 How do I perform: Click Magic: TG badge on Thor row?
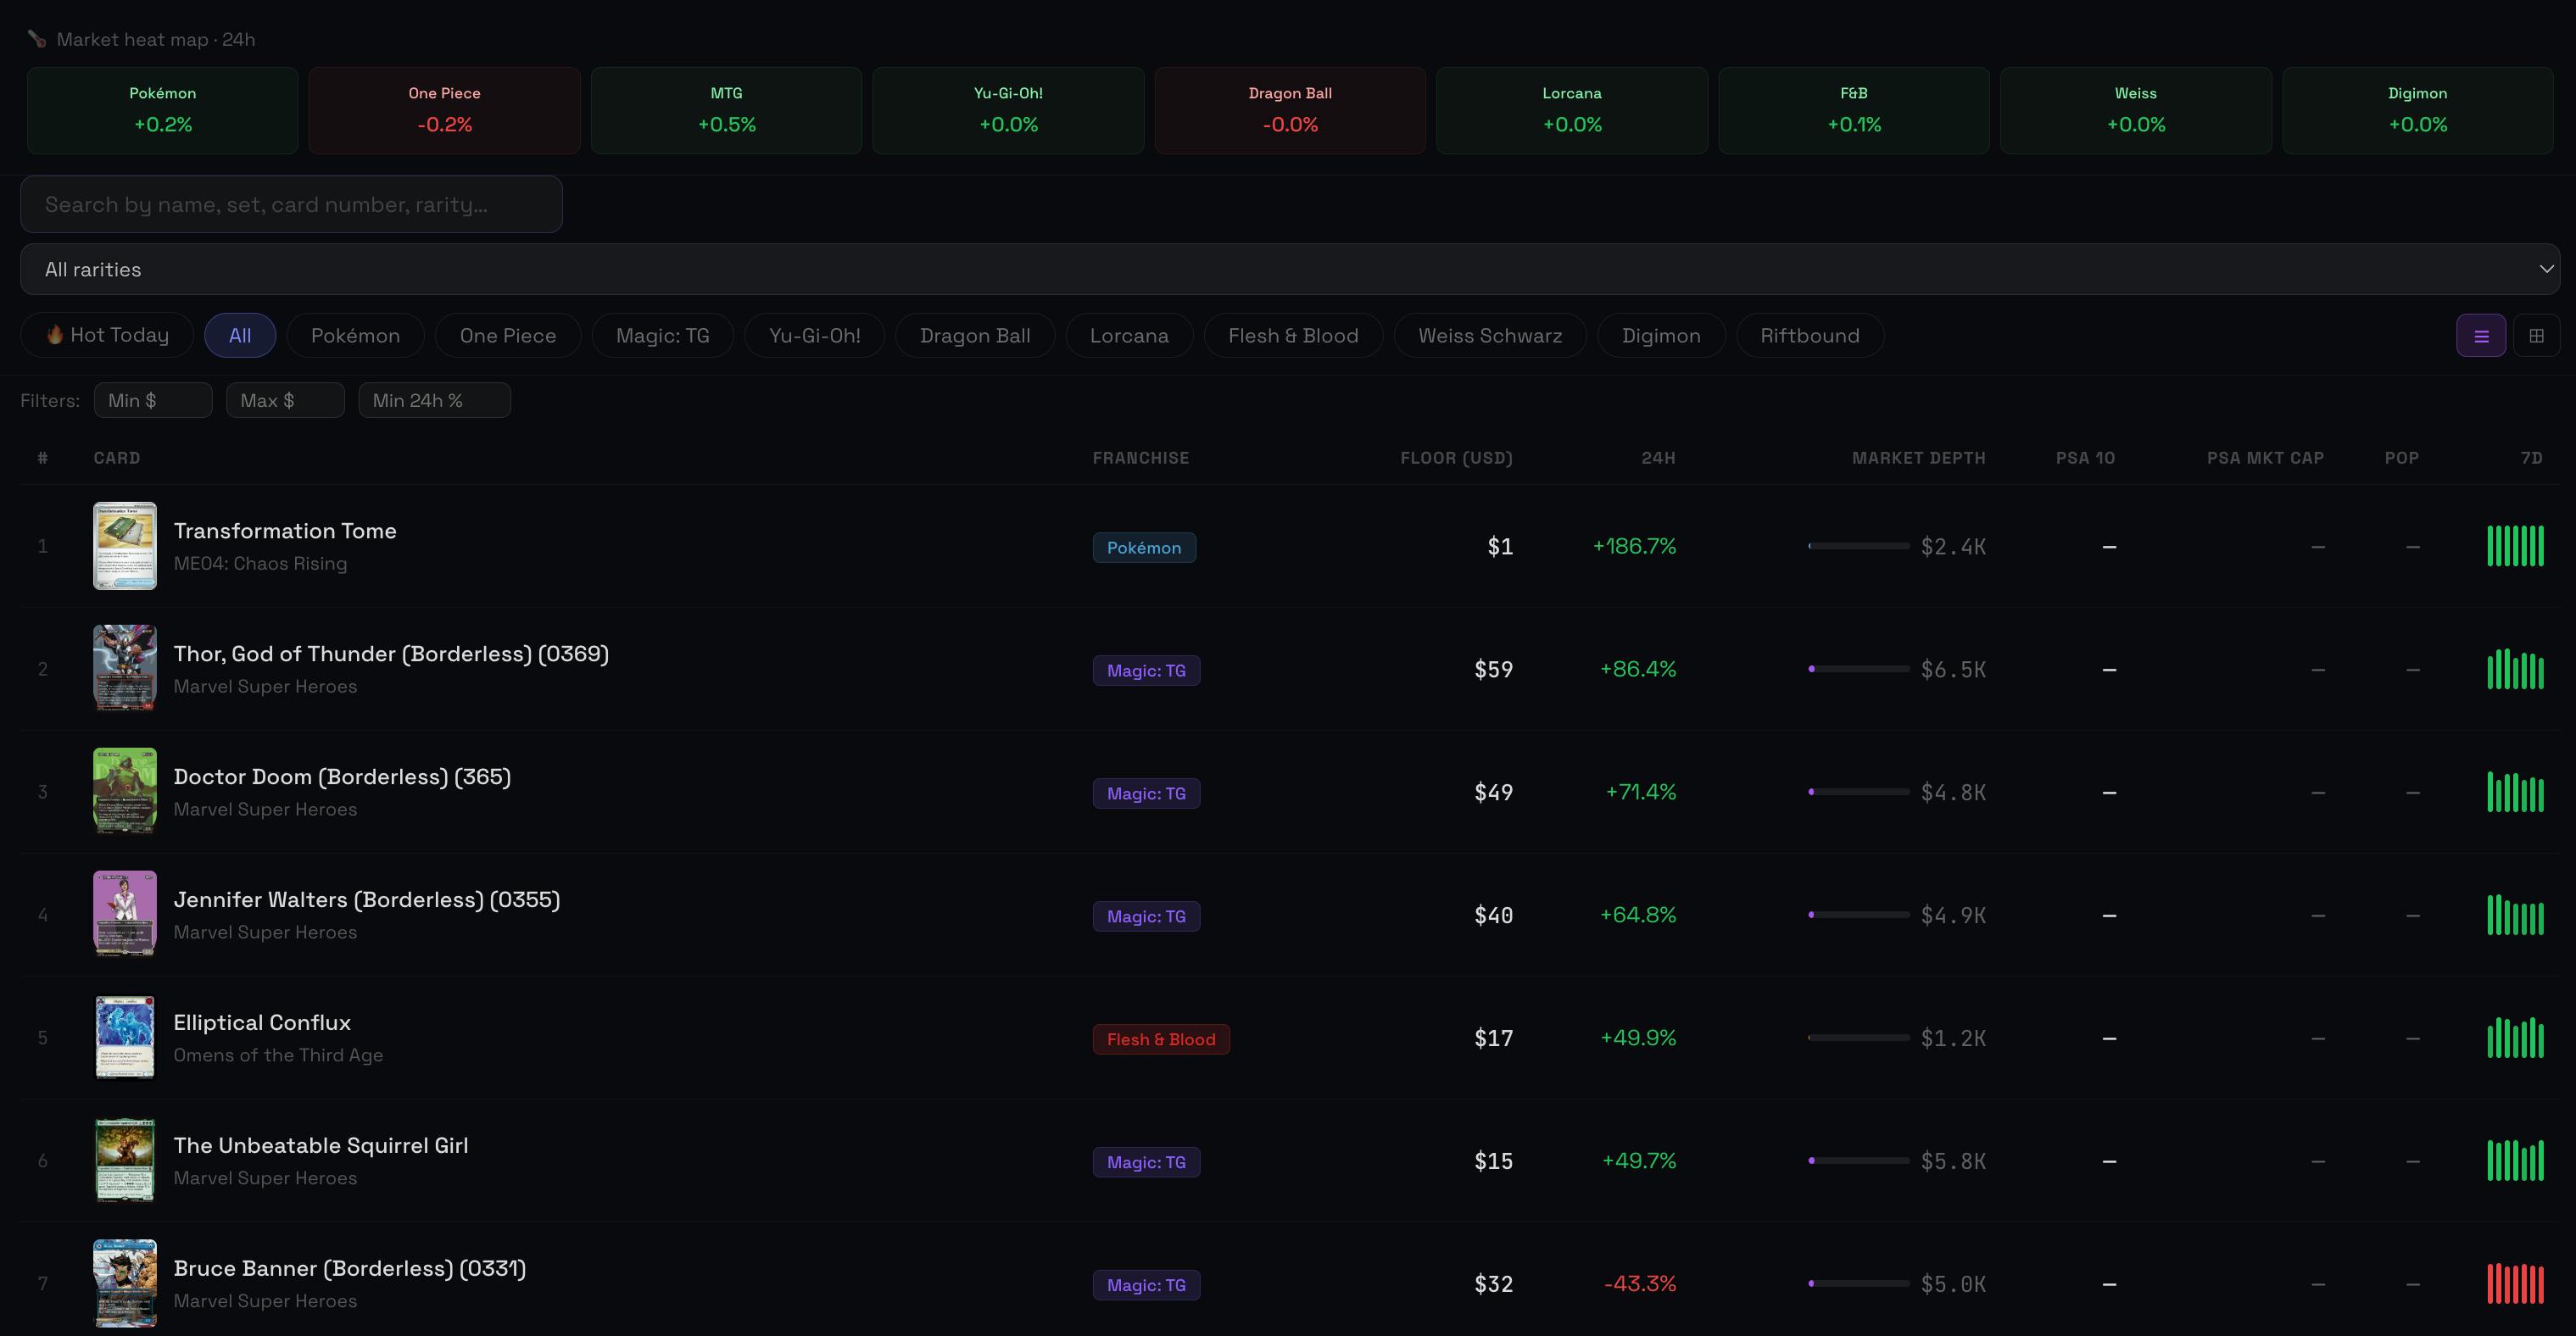pyautogui.click(x=1146, y=670)
